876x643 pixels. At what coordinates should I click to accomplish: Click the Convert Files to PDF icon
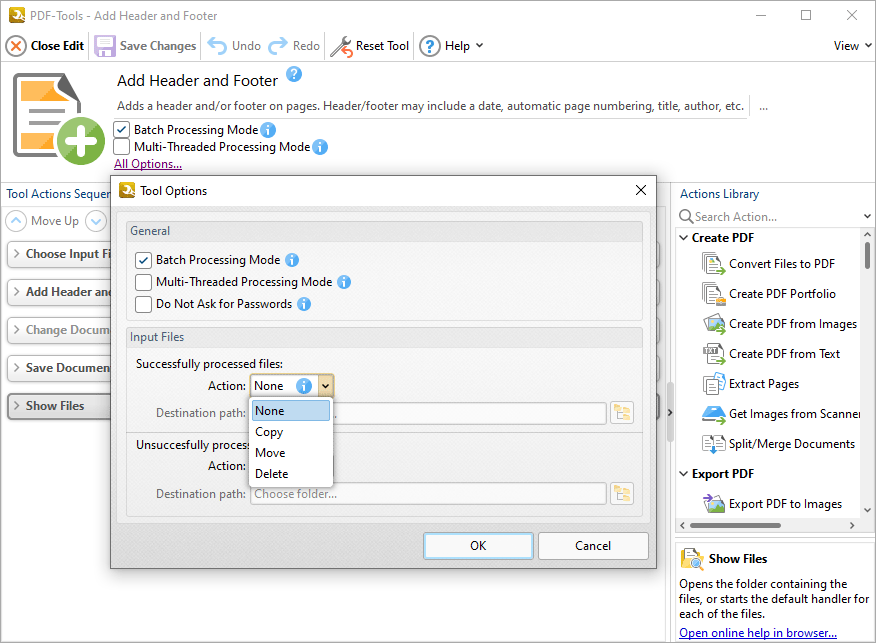(x=713, y=264)
